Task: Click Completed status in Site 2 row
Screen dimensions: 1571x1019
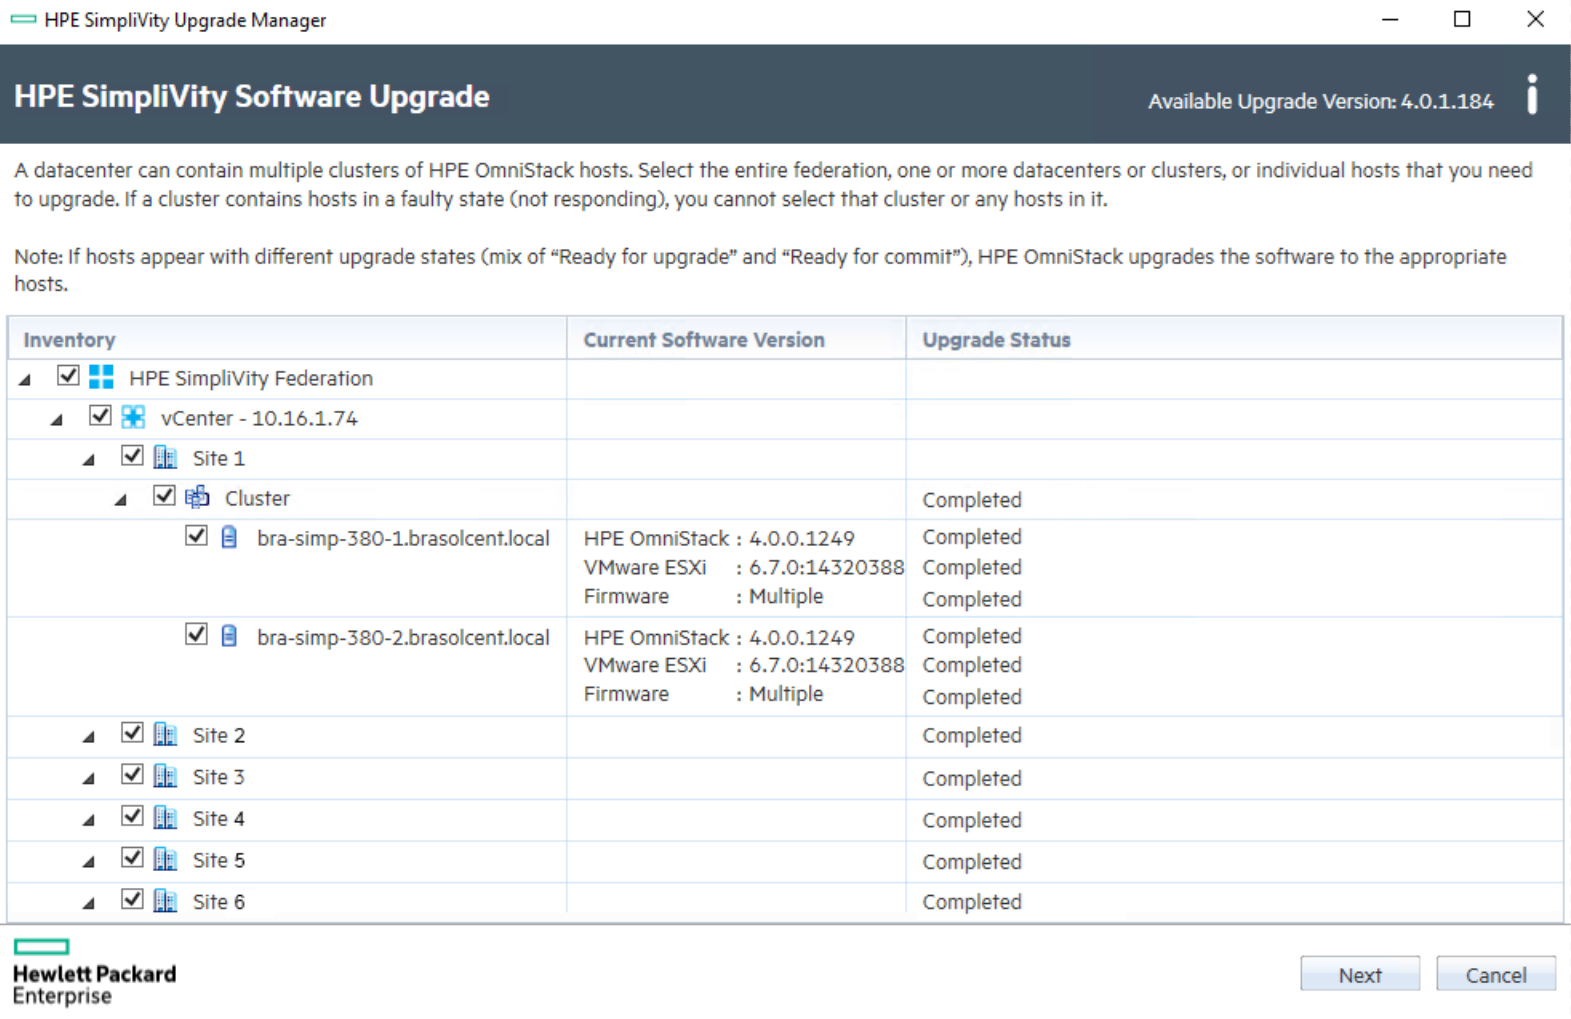Action: point(972,736)
